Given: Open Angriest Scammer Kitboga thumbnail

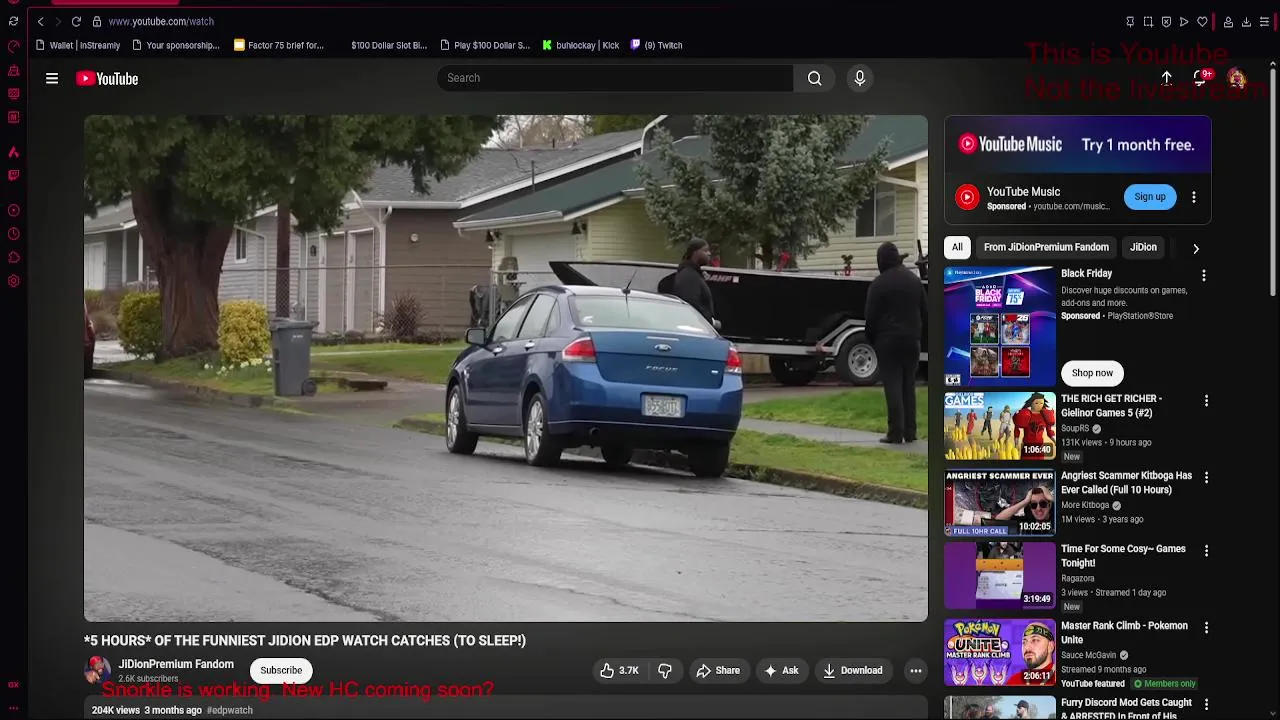Looking at the screenshot, I should click(1000, 504).
